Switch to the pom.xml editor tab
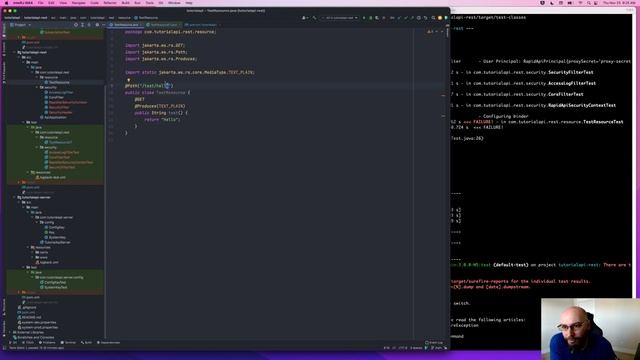 coord(202,25)
